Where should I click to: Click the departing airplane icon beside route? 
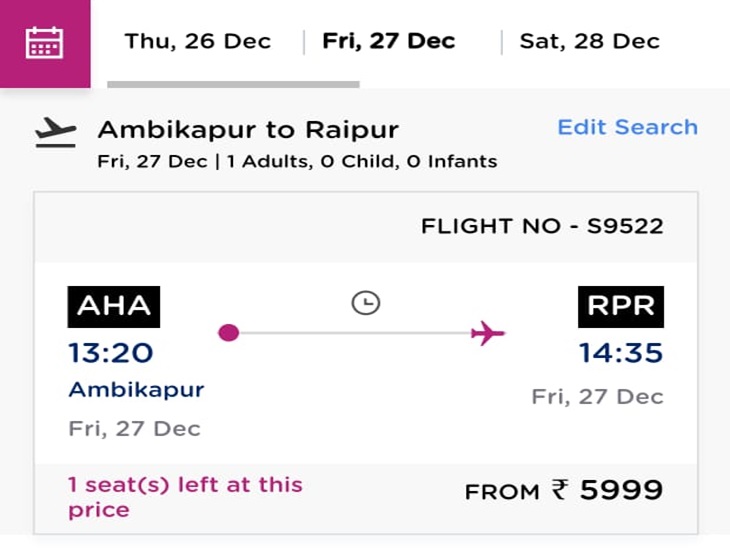coord(56,133)
